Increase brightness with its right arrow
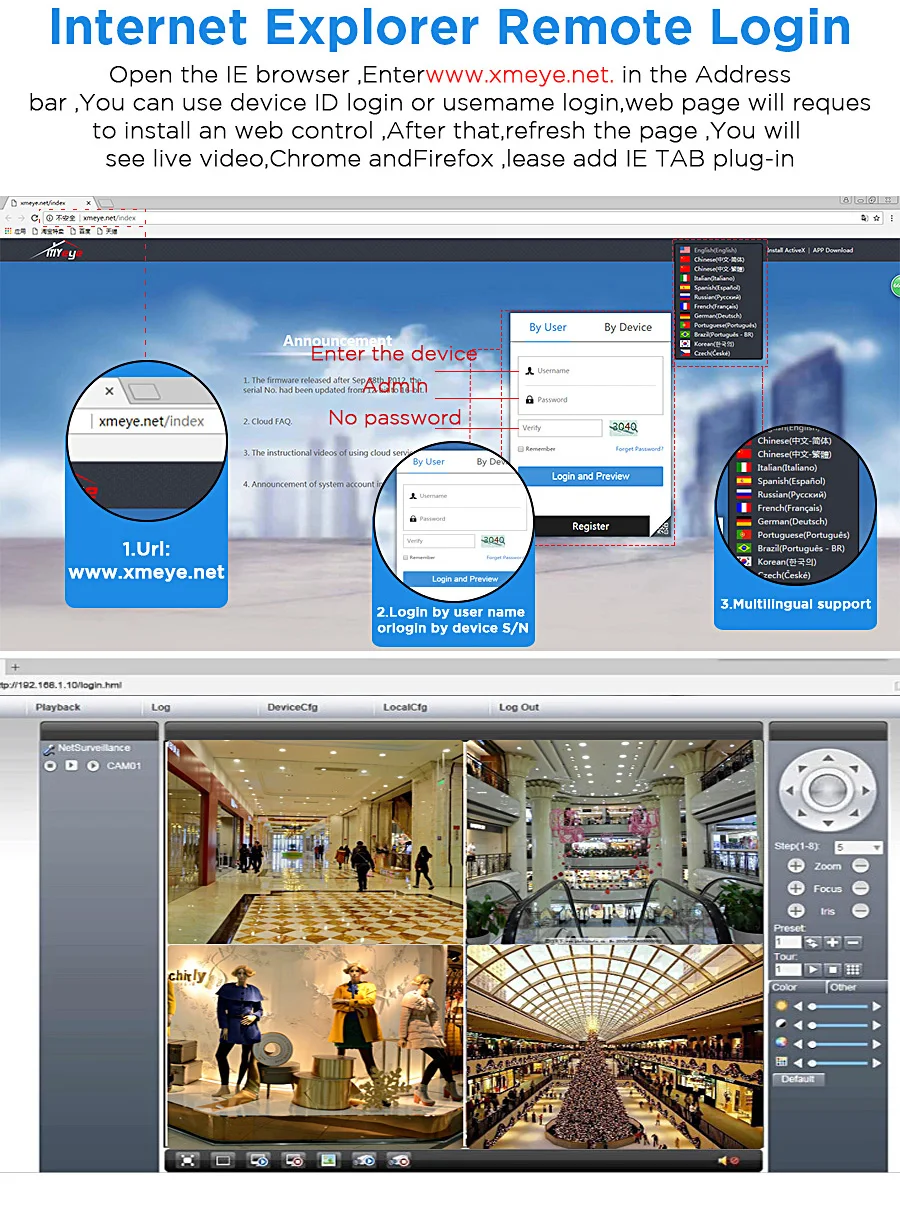This screenshot has width=900, height=1209. [877, 1006]
